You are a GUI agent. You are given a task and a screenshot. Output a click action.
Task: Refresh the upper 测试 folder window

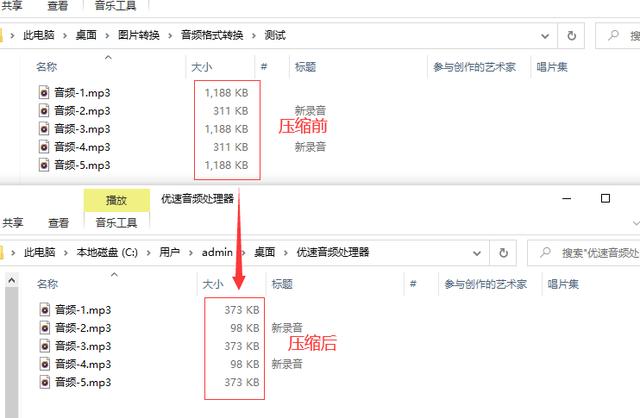[x=571, y=36]
